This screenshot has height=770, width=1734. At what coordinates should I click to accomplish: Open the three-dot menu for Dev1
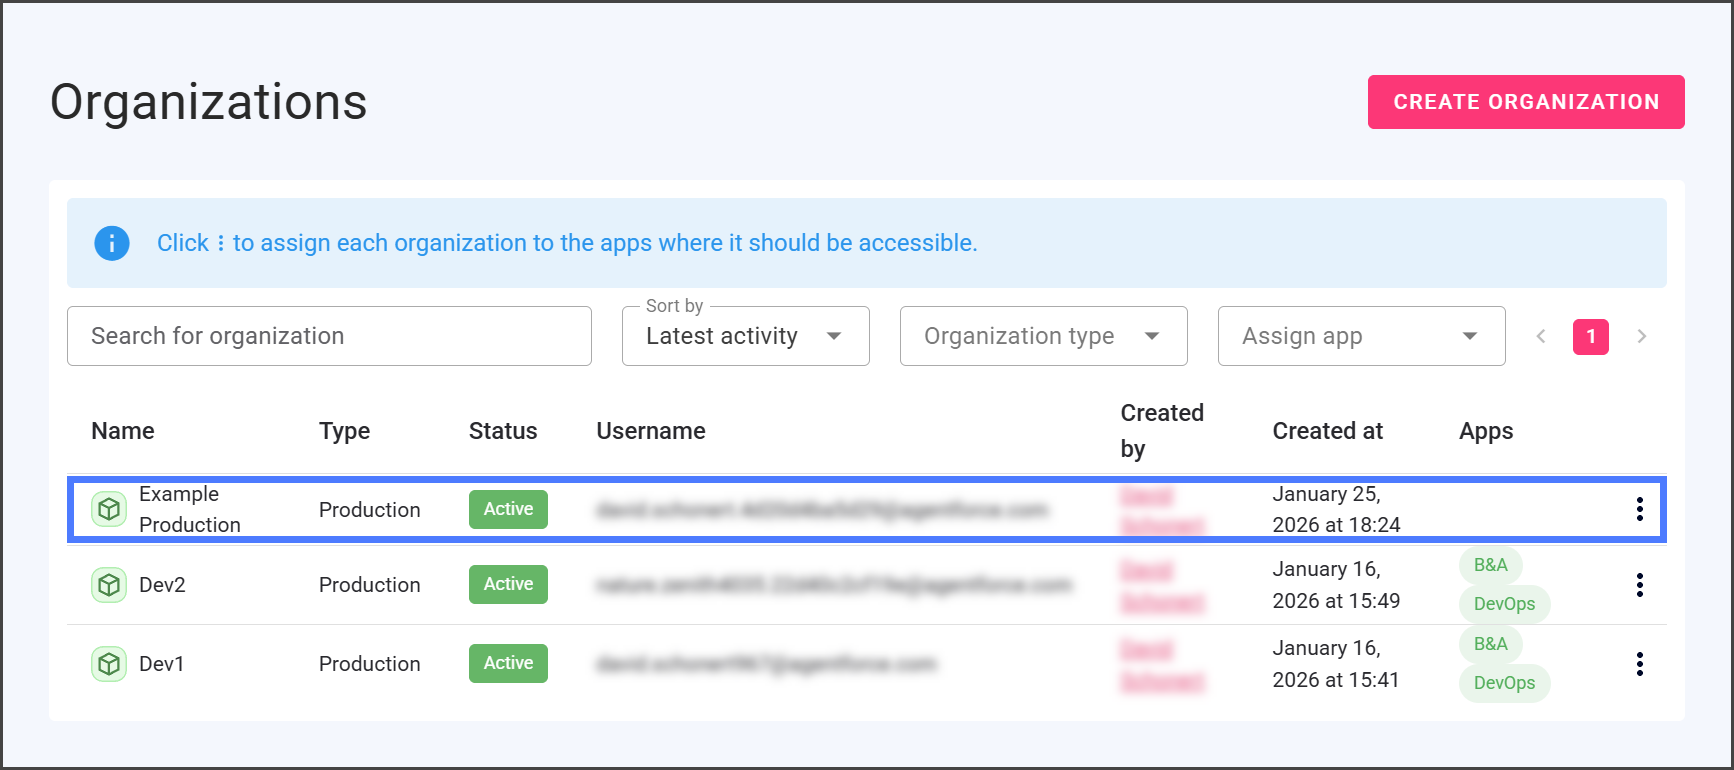tap(1639, 664)
